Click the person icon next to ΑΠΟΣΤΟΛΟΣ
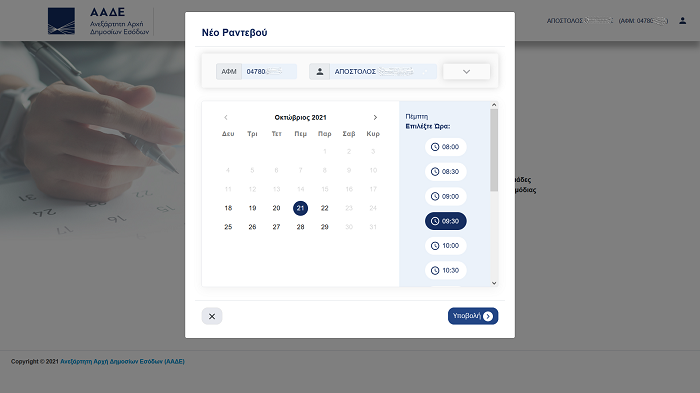 [x=320, y=71]
